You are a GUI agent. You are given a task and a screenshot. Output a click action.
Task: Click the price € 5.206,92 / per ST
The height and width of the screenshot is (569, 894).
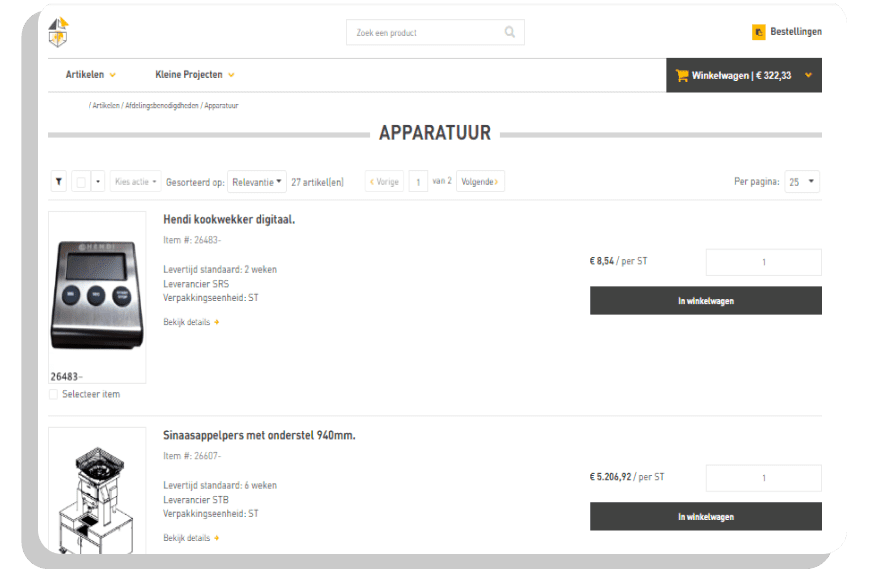click(x=627, y=477)
